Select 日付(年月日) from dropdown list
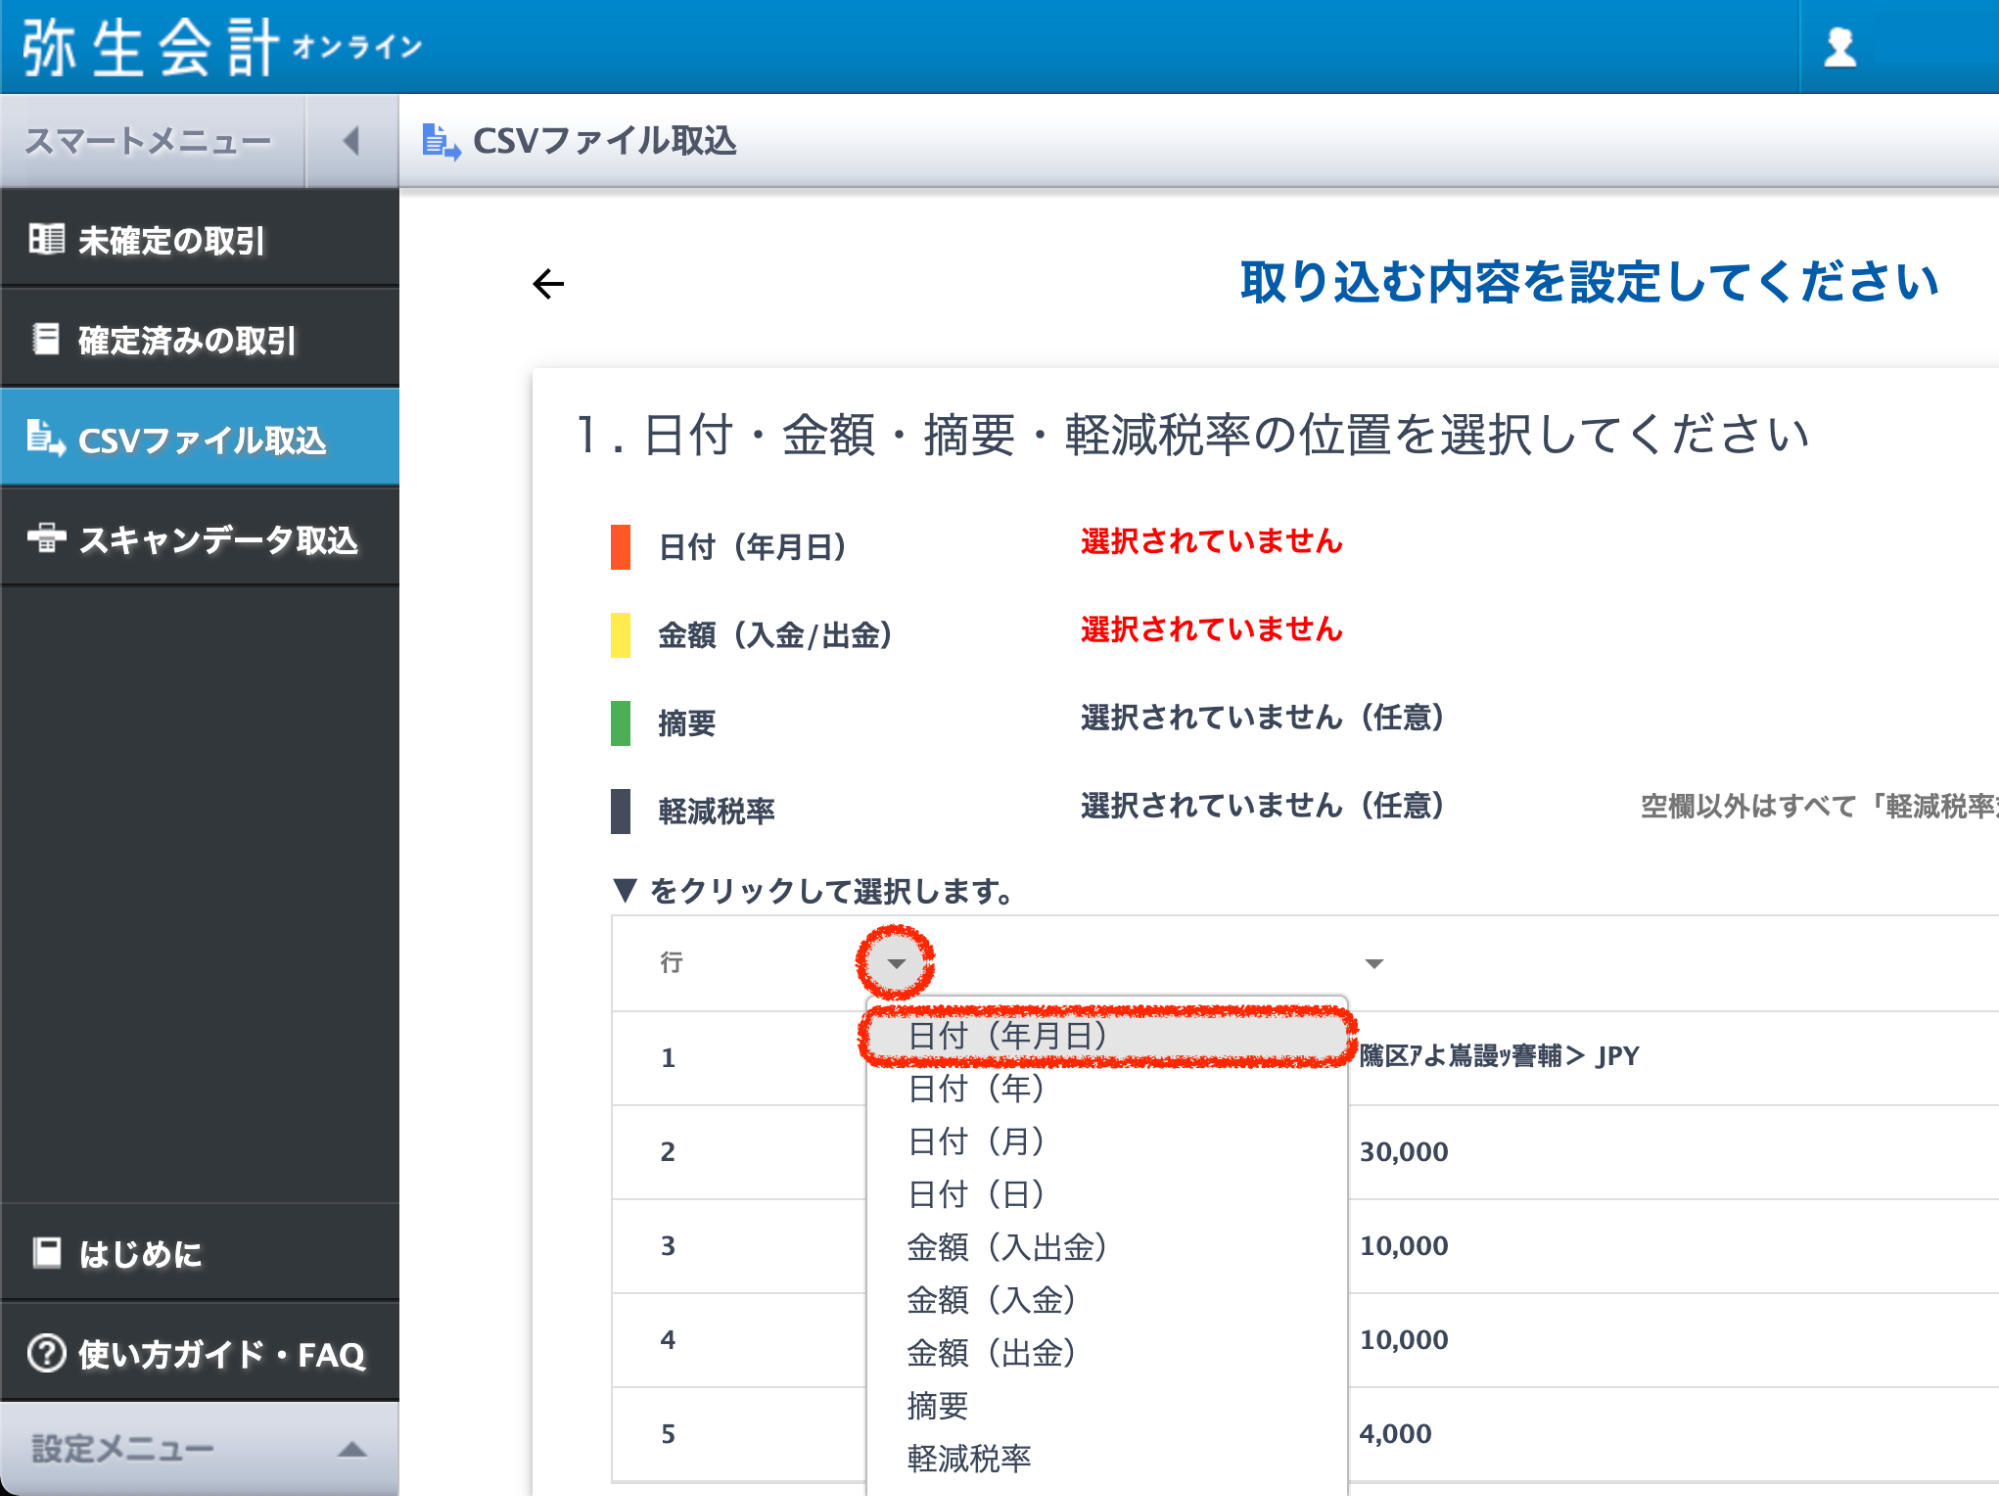 click(x=1007, y=1036)
